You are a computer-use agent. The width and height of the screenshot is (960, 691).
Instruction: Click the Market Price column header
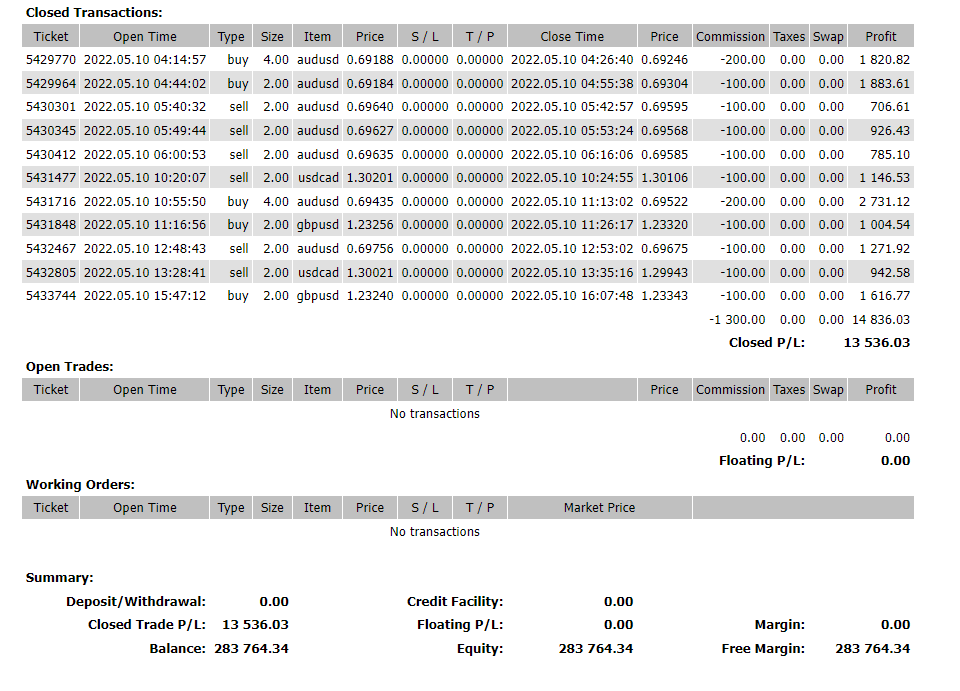click(x=599, y=507)
